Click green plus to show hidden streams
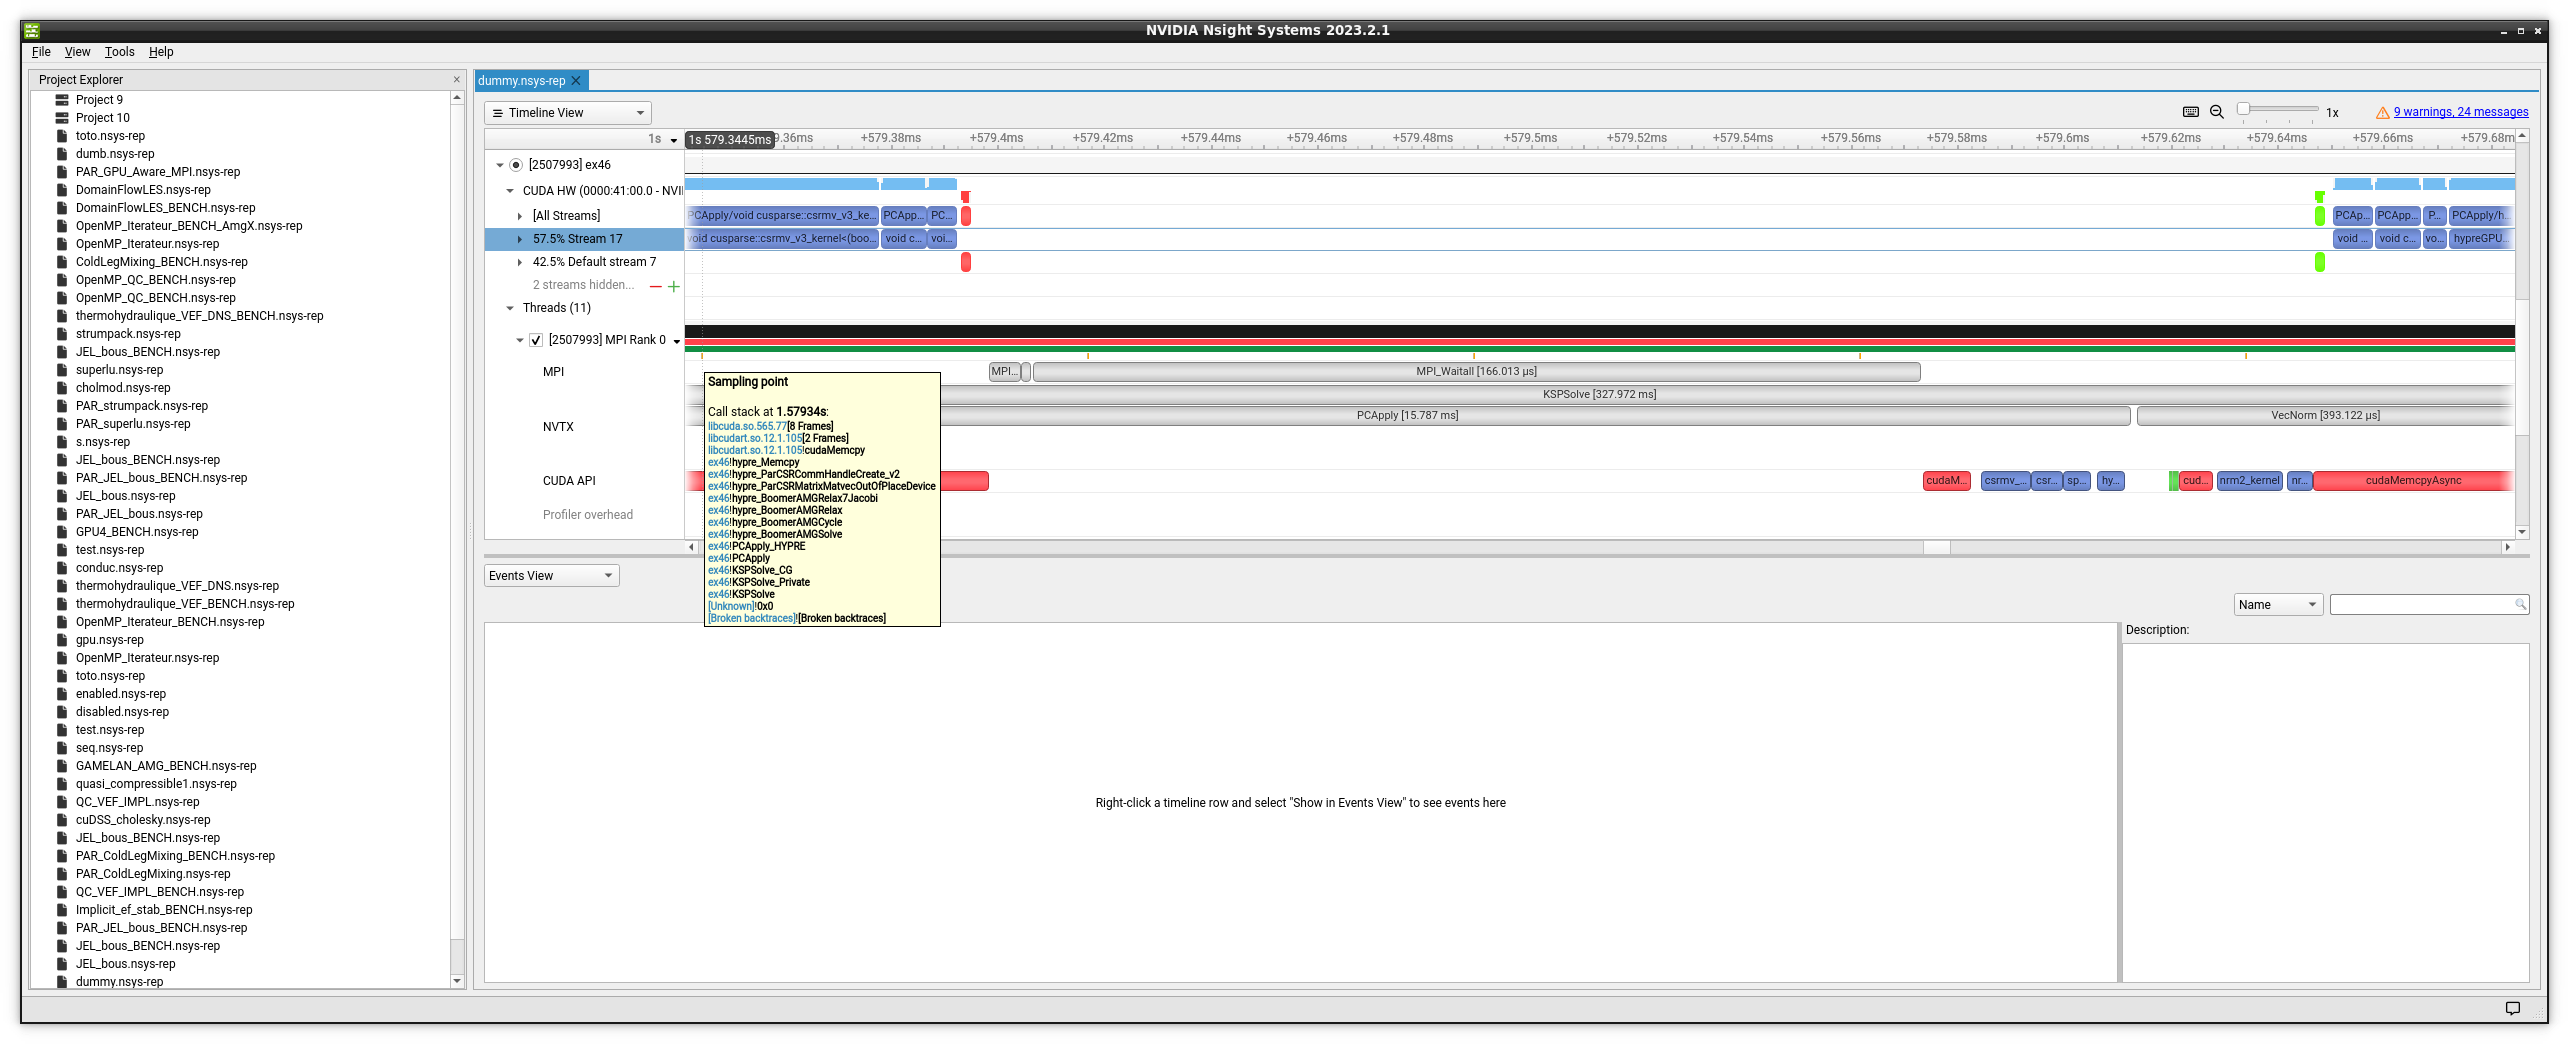Screen dimensions: 2569x1044 point(674,286)
